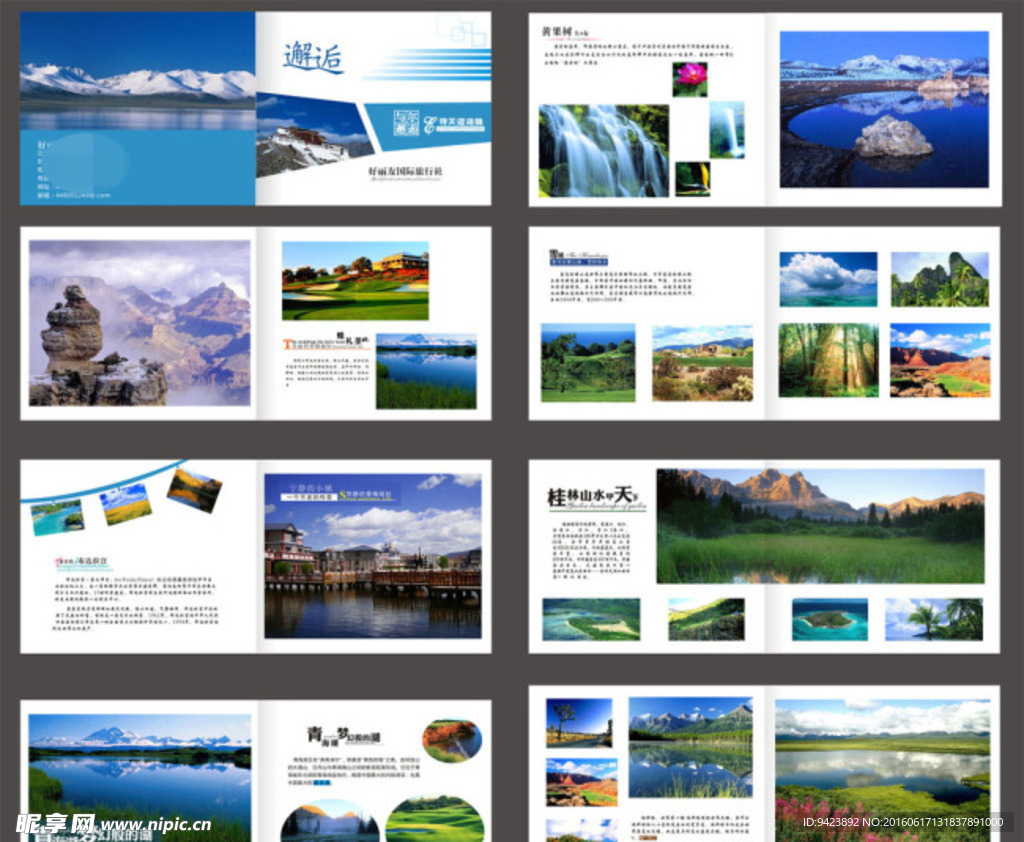
Task: Click the palm trees beach thumbnail
Action: tap(934, 619)
